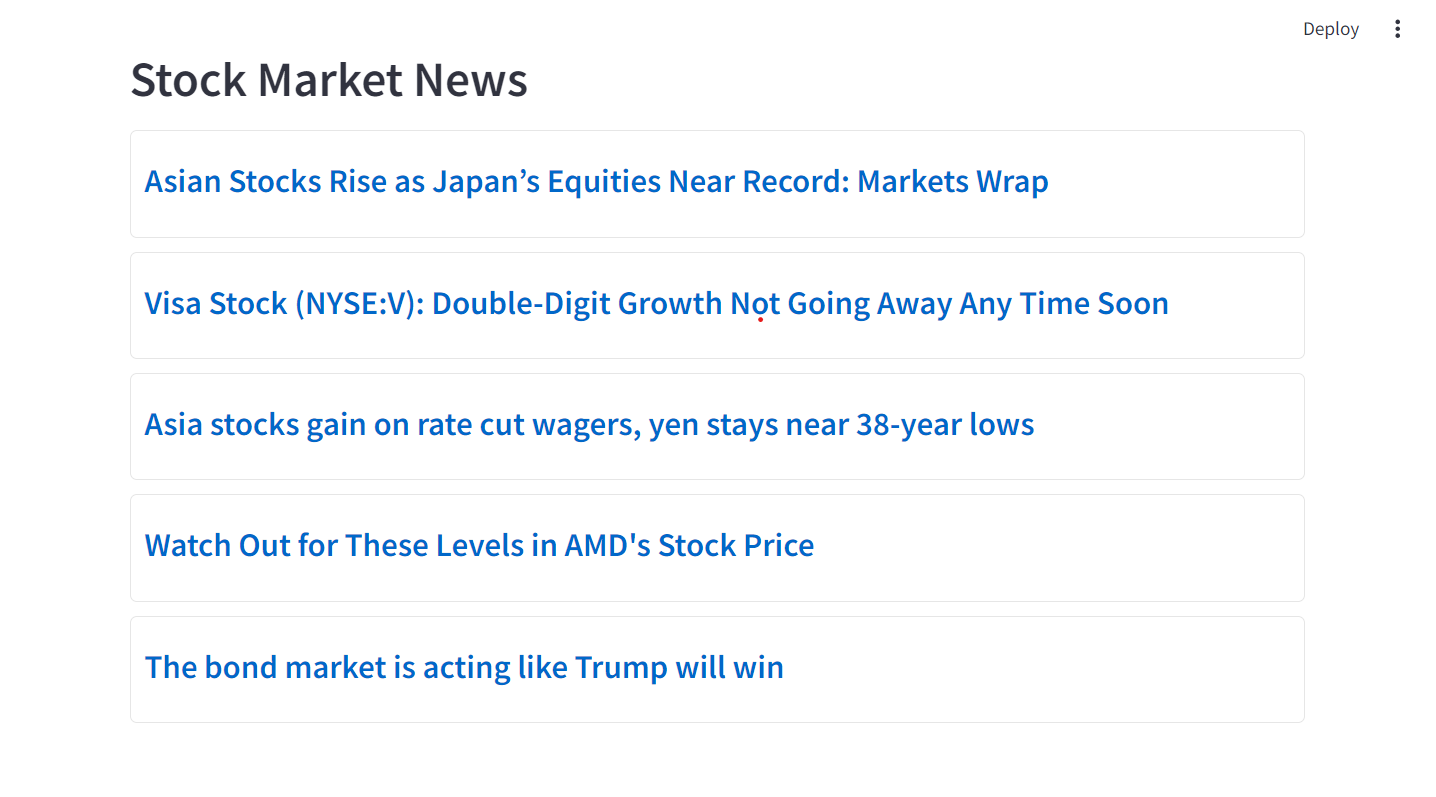Screen dimensions: 1436x797
Task: Open the three-dot main menu
Action: (1397, 29)
